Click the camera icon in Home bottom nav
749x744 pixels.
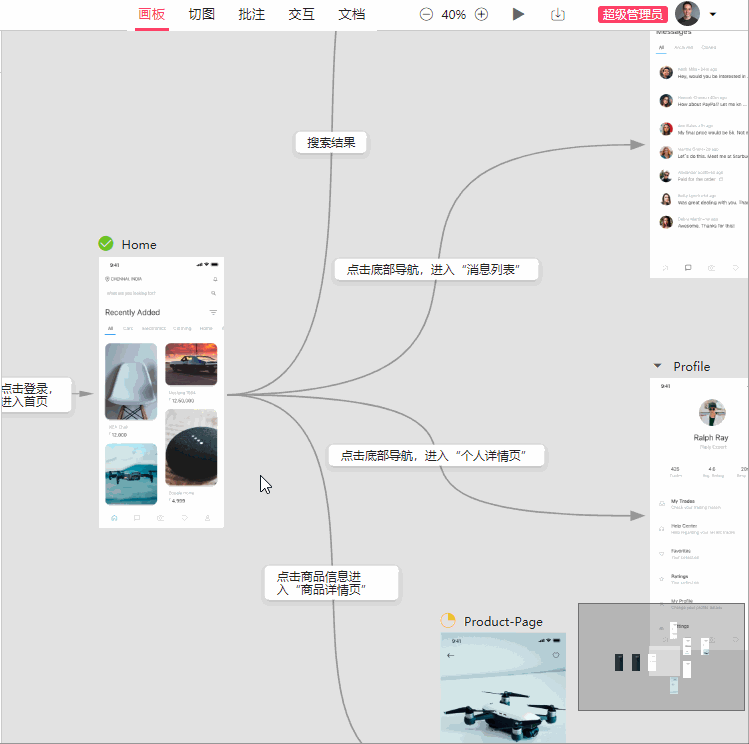pos(160,518)
